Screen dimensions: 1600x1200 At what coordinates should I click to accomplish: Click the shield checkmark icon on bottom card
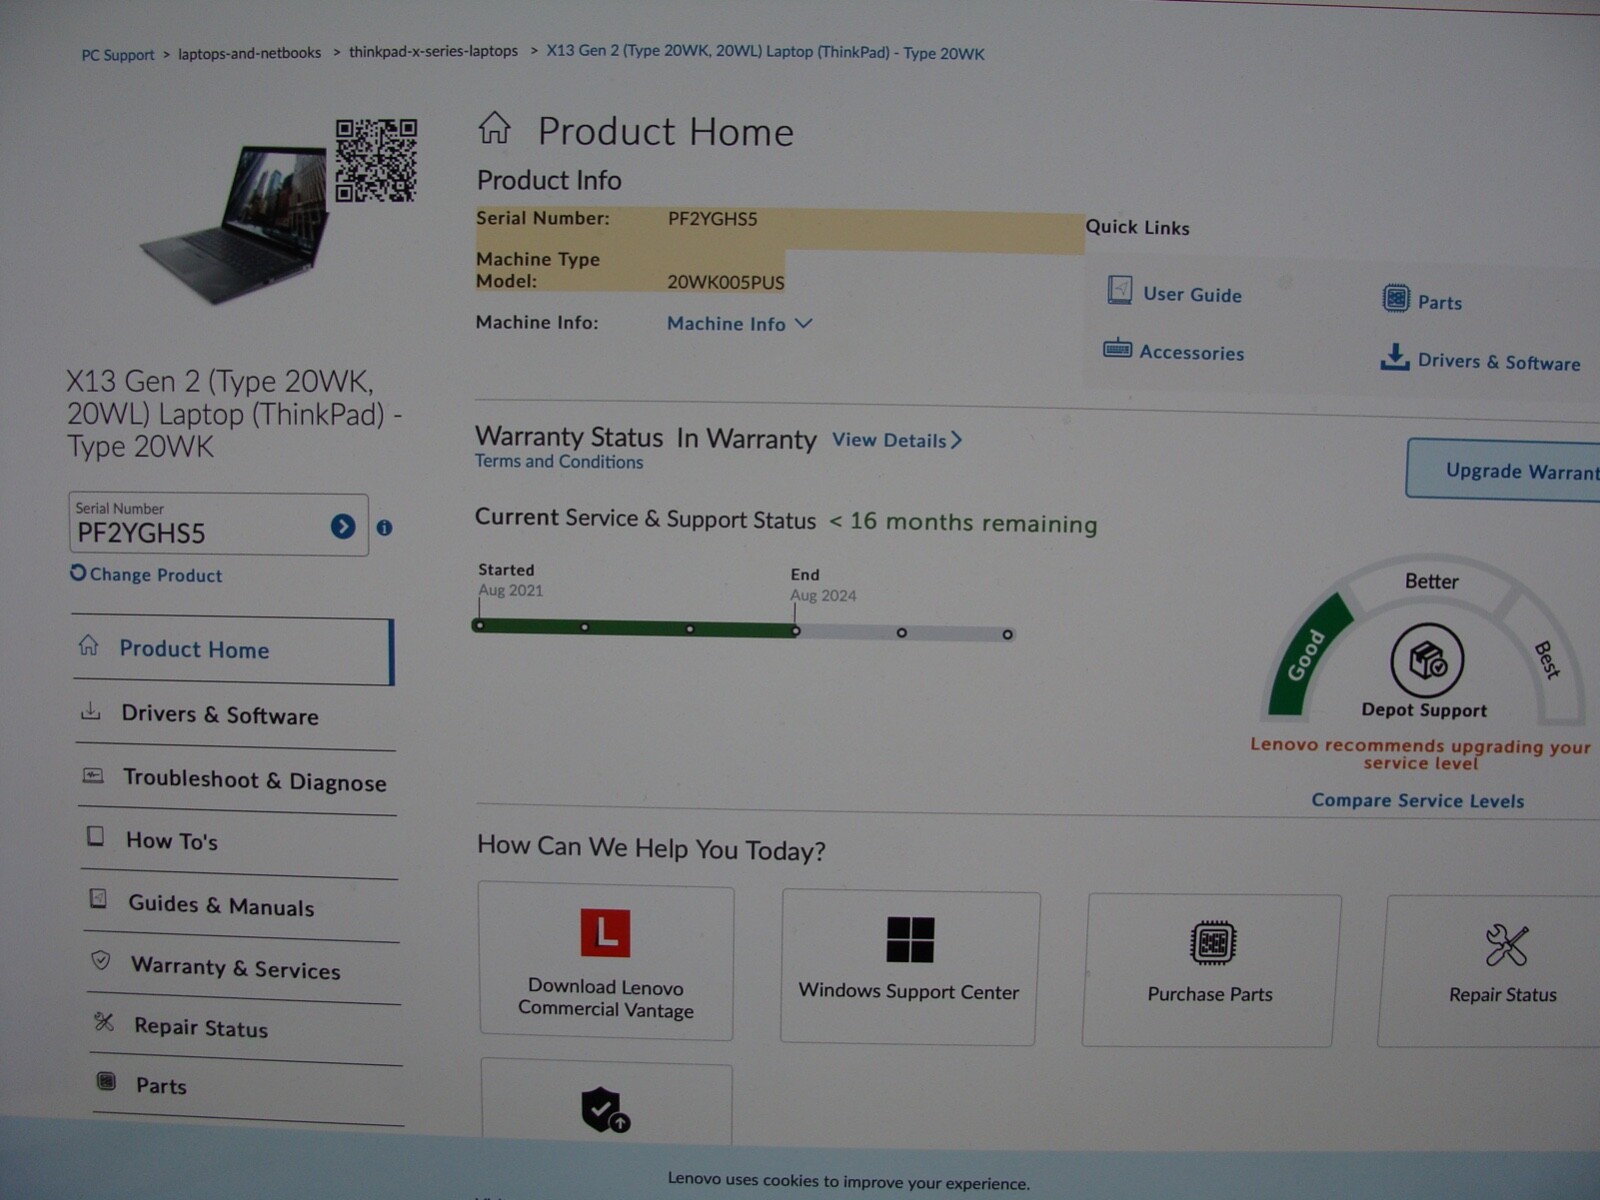(605, 1110)
